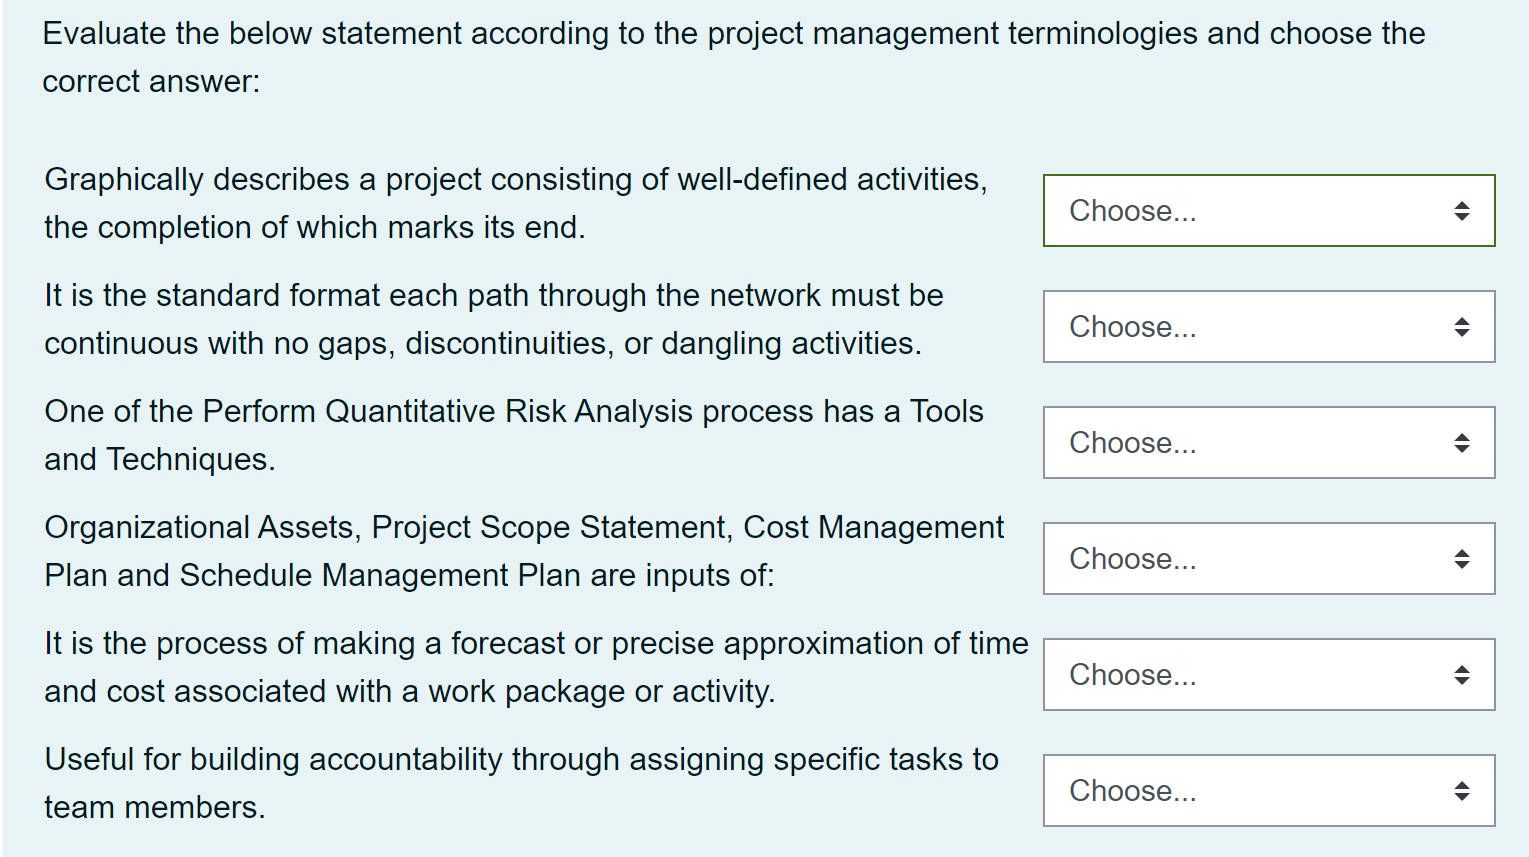Click the 'Evaluate the below statement' question heading
The image size is (1529, 857).
click(733, 57)
